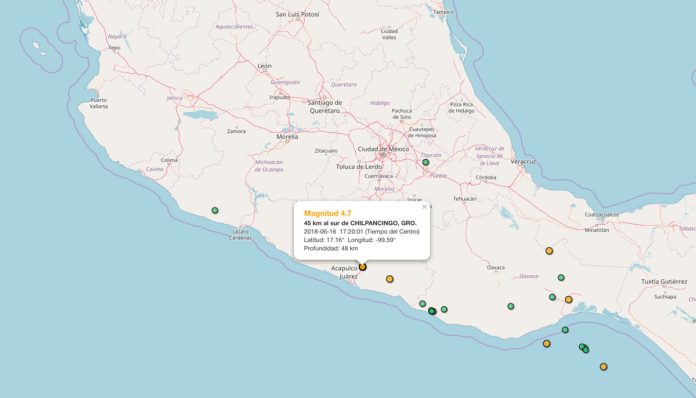Click the green marker south of Oaxaca city
Screen dimensions: 696x398
click(x=511, y=306)
